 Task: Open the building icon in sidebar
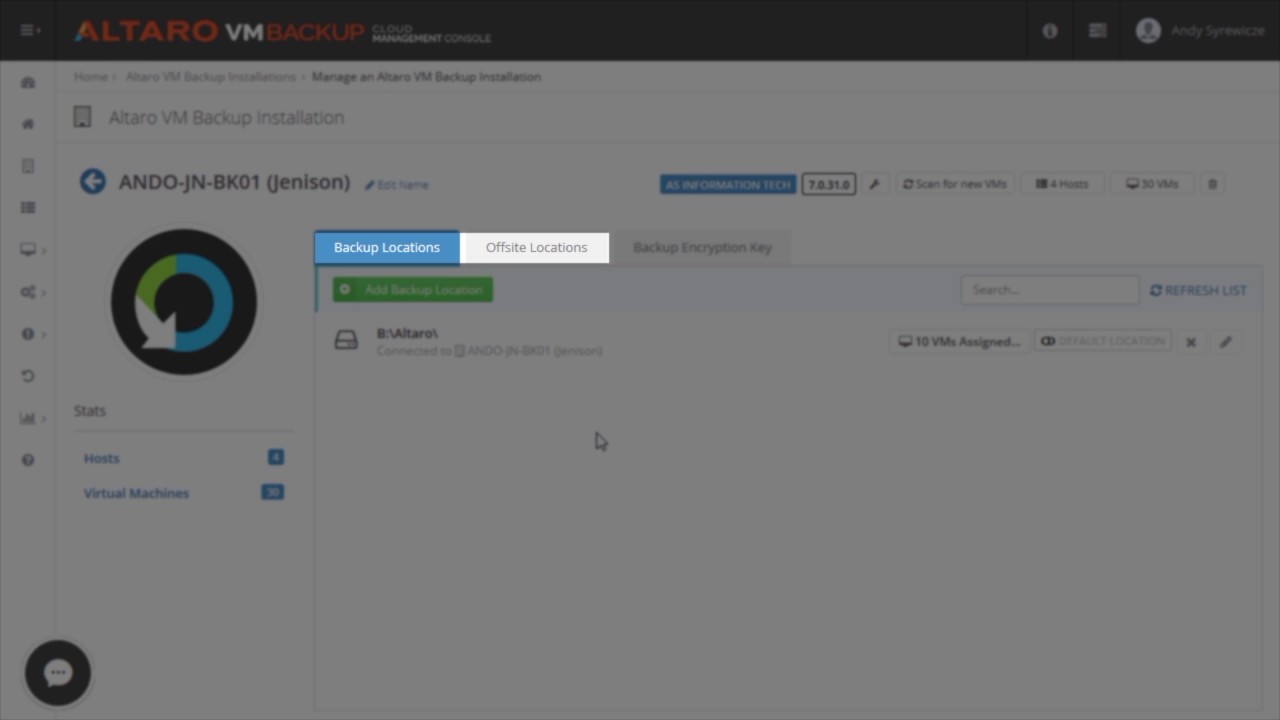coord(28,166)
